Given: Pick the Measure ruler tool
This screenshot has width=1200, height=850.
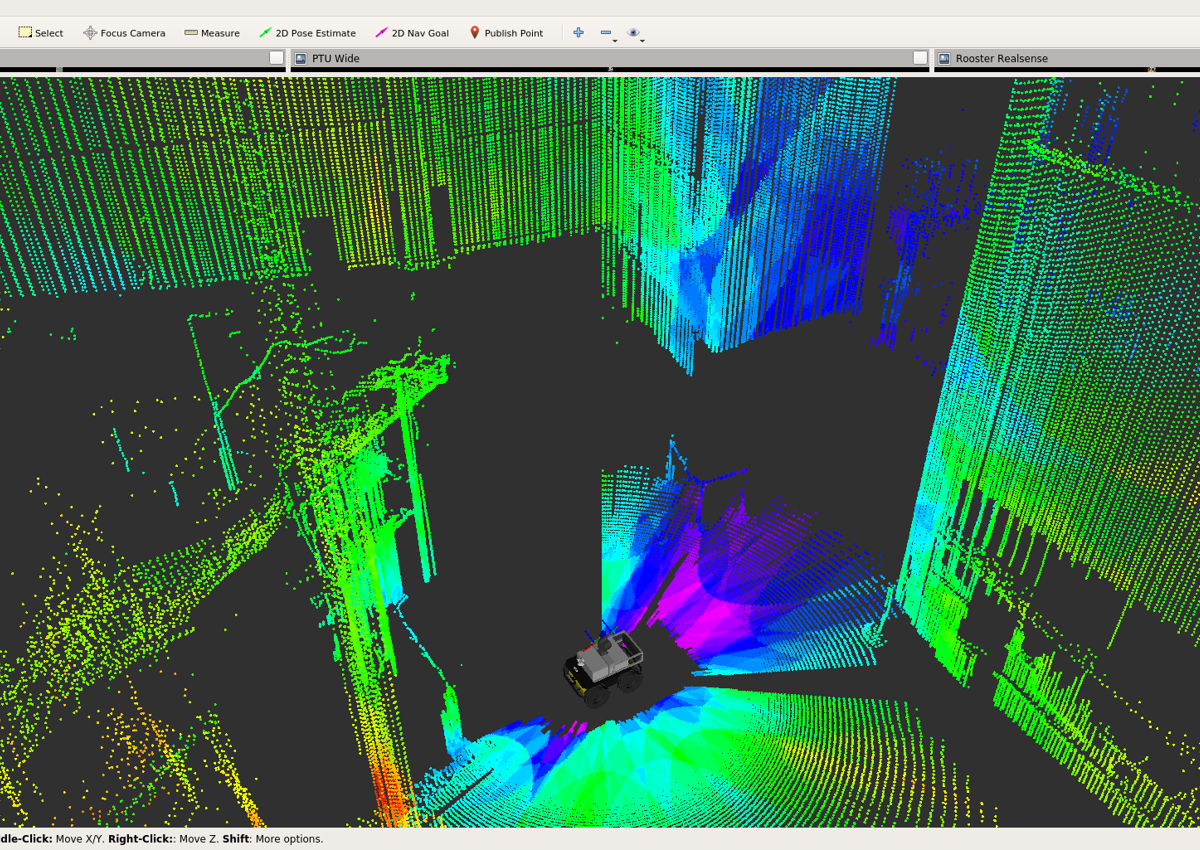Looking at the screenshot, I should point(212,33).
